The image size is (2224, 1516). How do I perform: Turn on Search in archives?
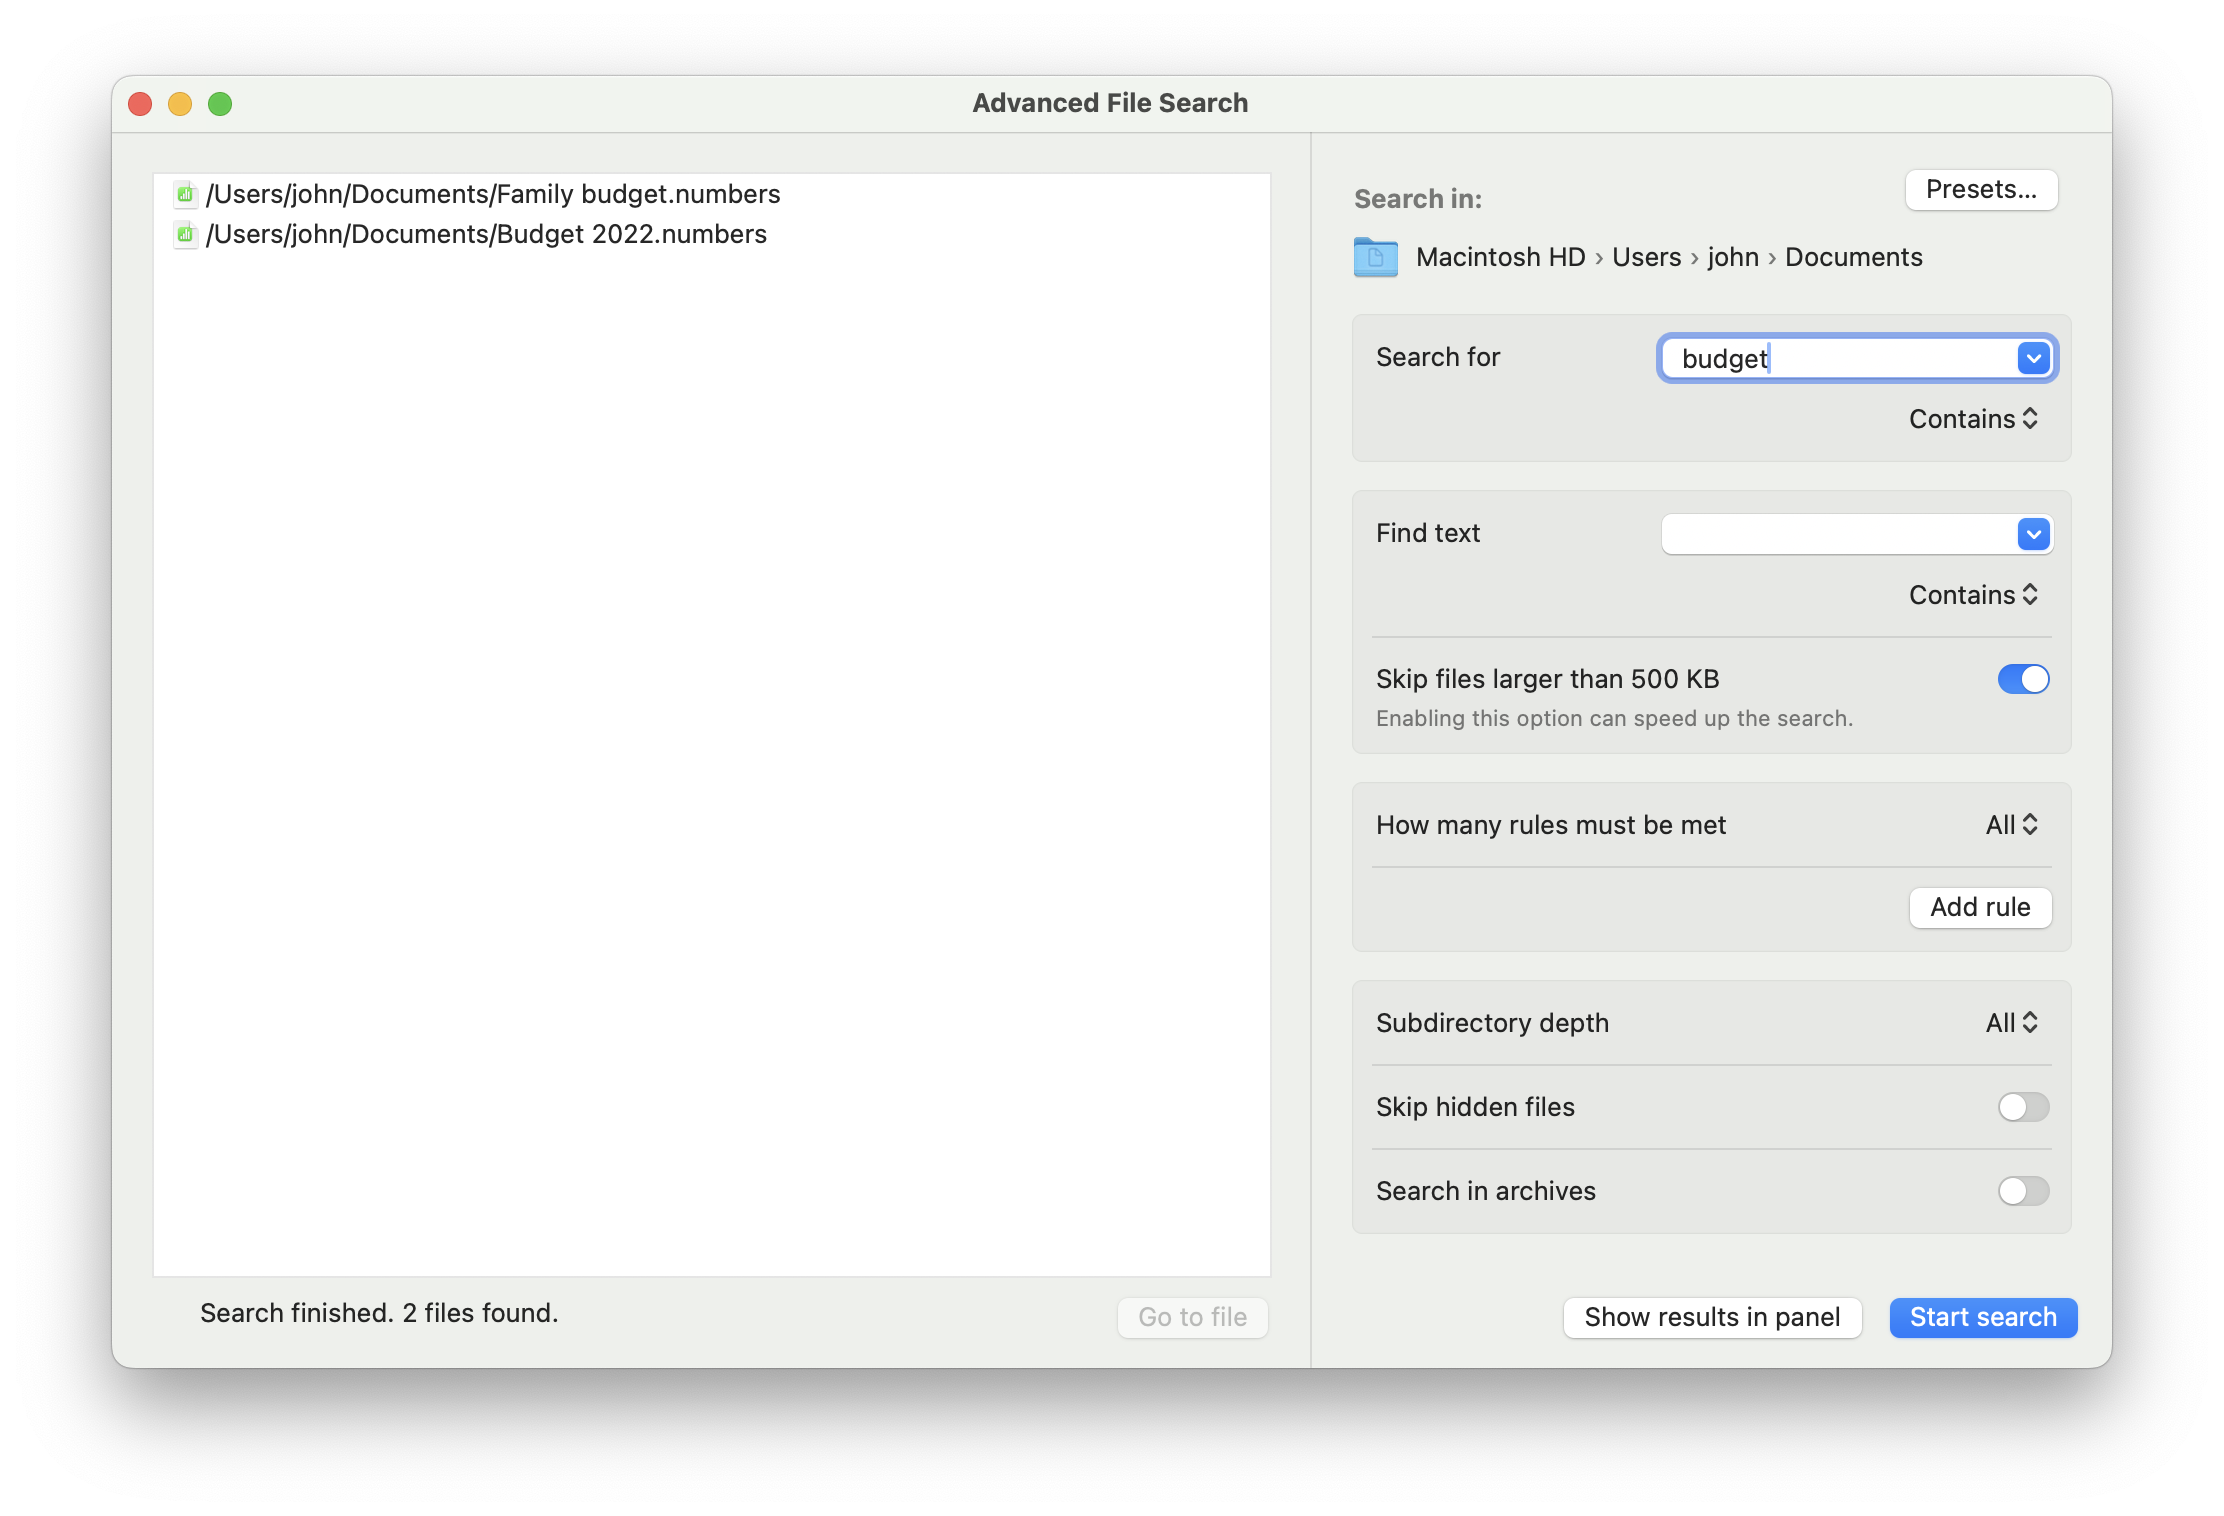click(x=2023, y=1191)
